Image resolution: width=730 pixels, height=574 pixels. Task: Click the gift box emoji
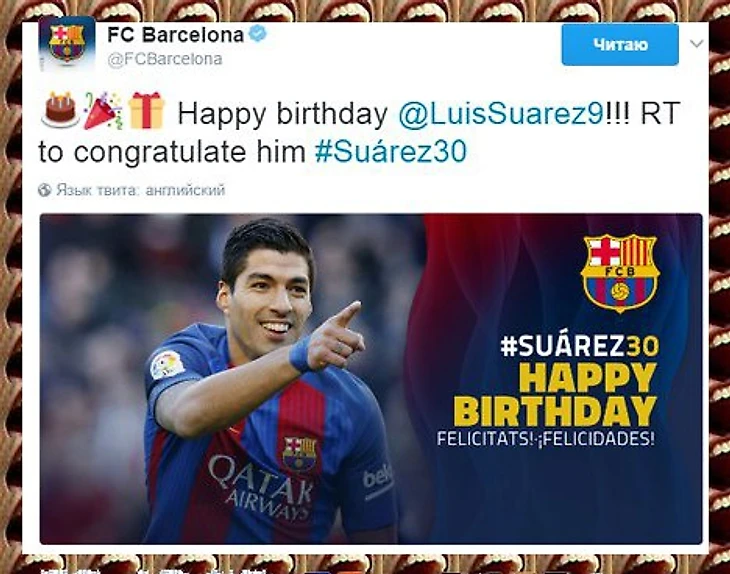click(x=146, y=111)
